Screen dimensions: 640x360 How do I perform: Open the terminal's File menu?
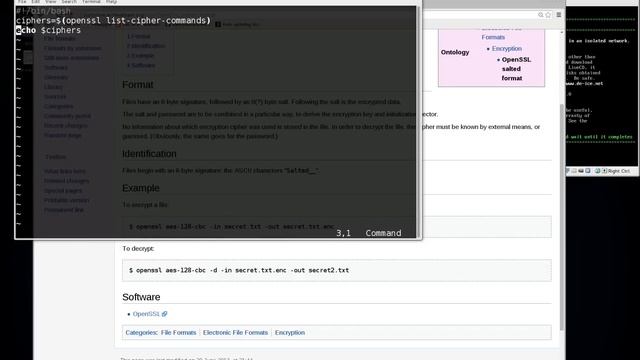coord(22,2)
